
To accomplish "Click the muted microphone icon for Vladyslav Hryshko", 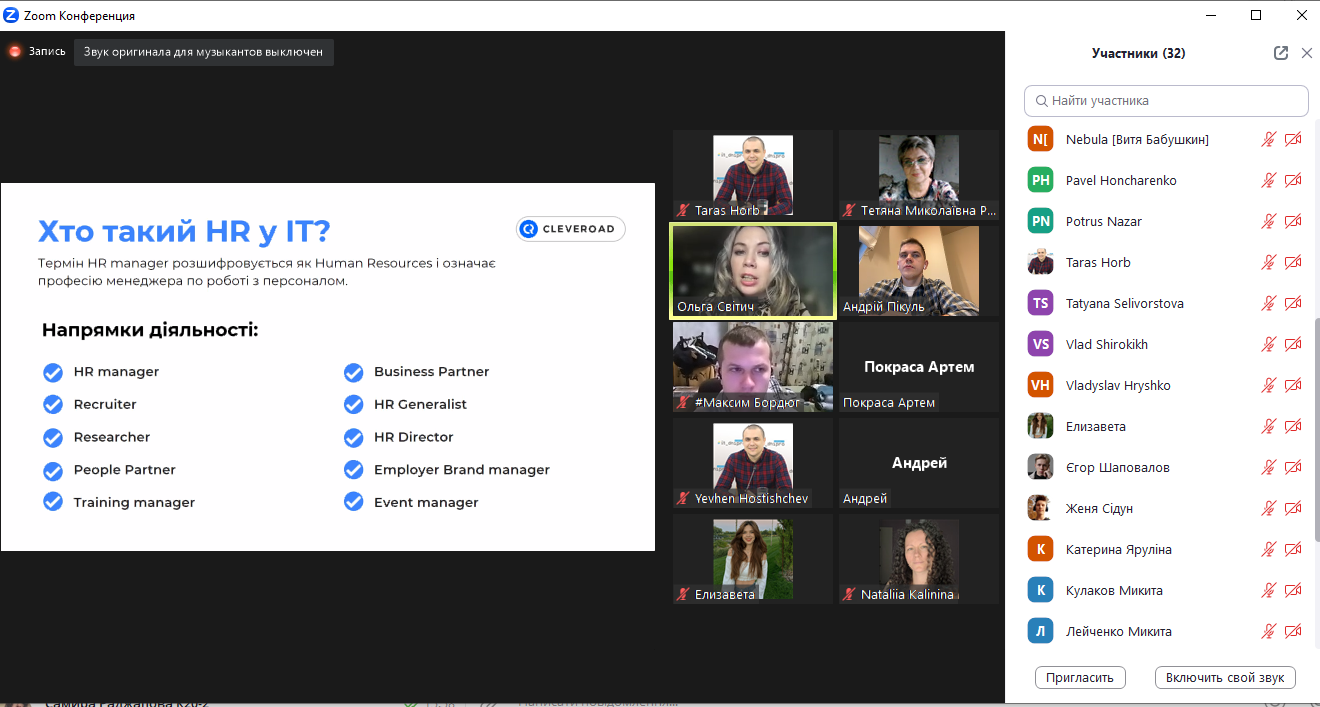I will 1268,385.
